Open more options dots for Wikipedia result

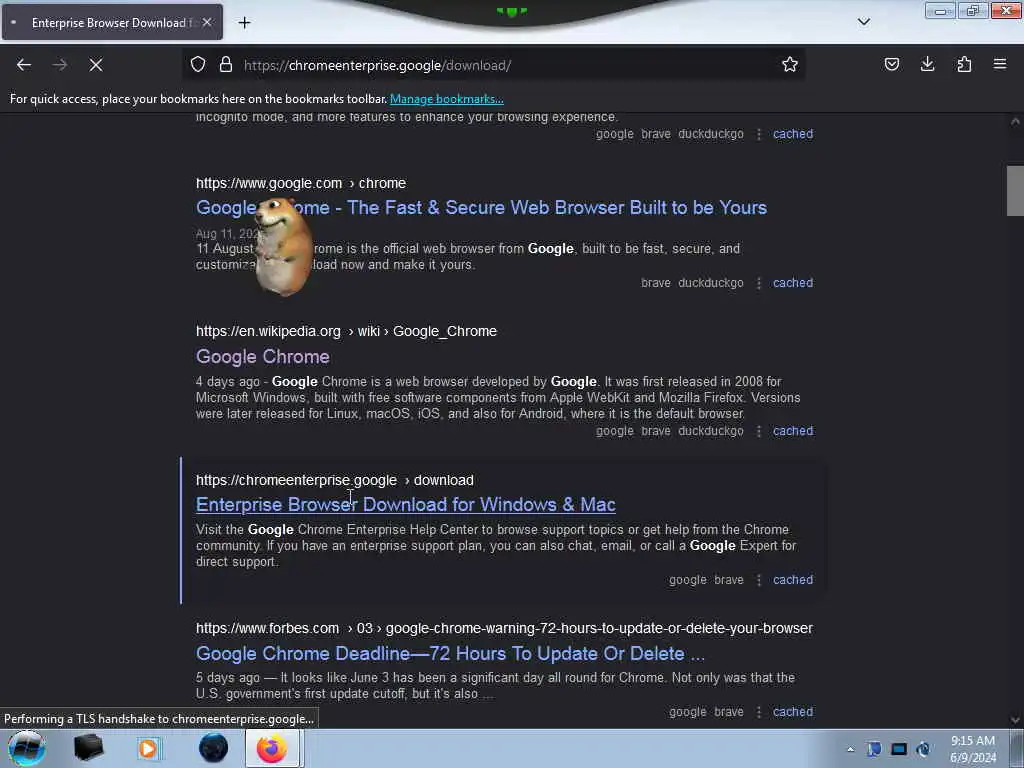coord(759,431)
